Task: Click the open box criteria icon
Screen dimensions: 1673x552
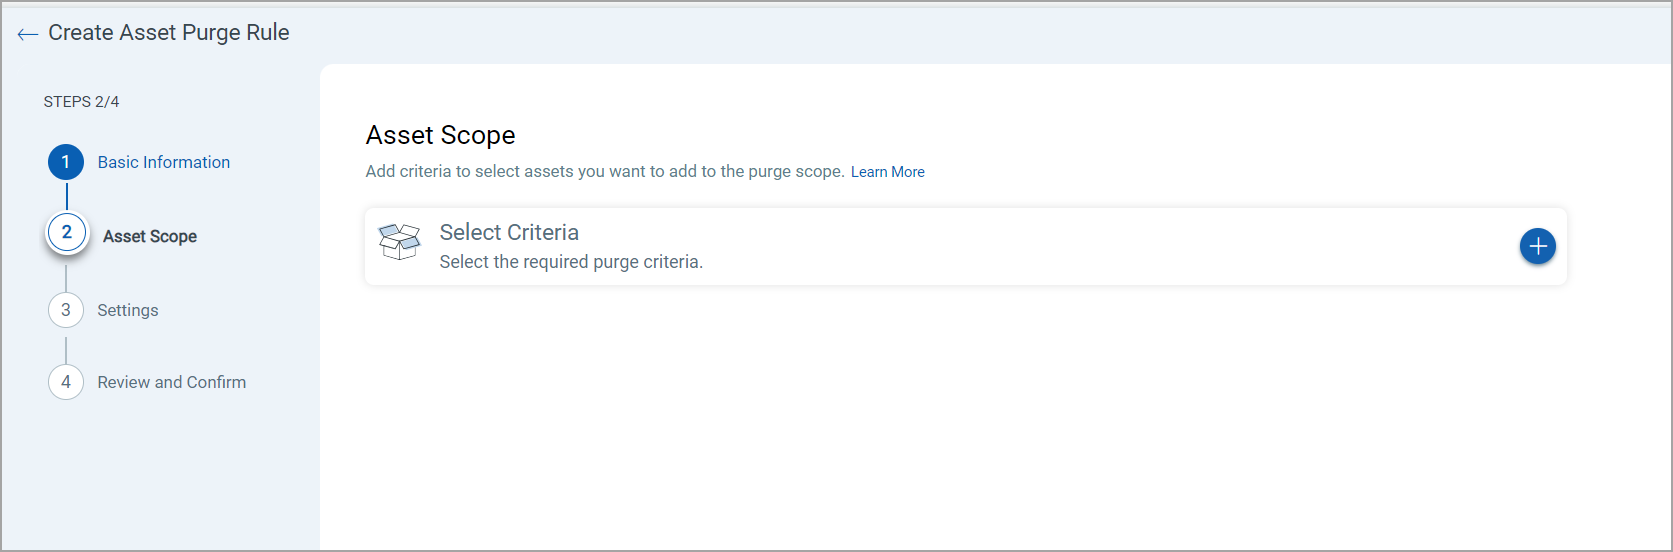Action: [x=399, y=242]
